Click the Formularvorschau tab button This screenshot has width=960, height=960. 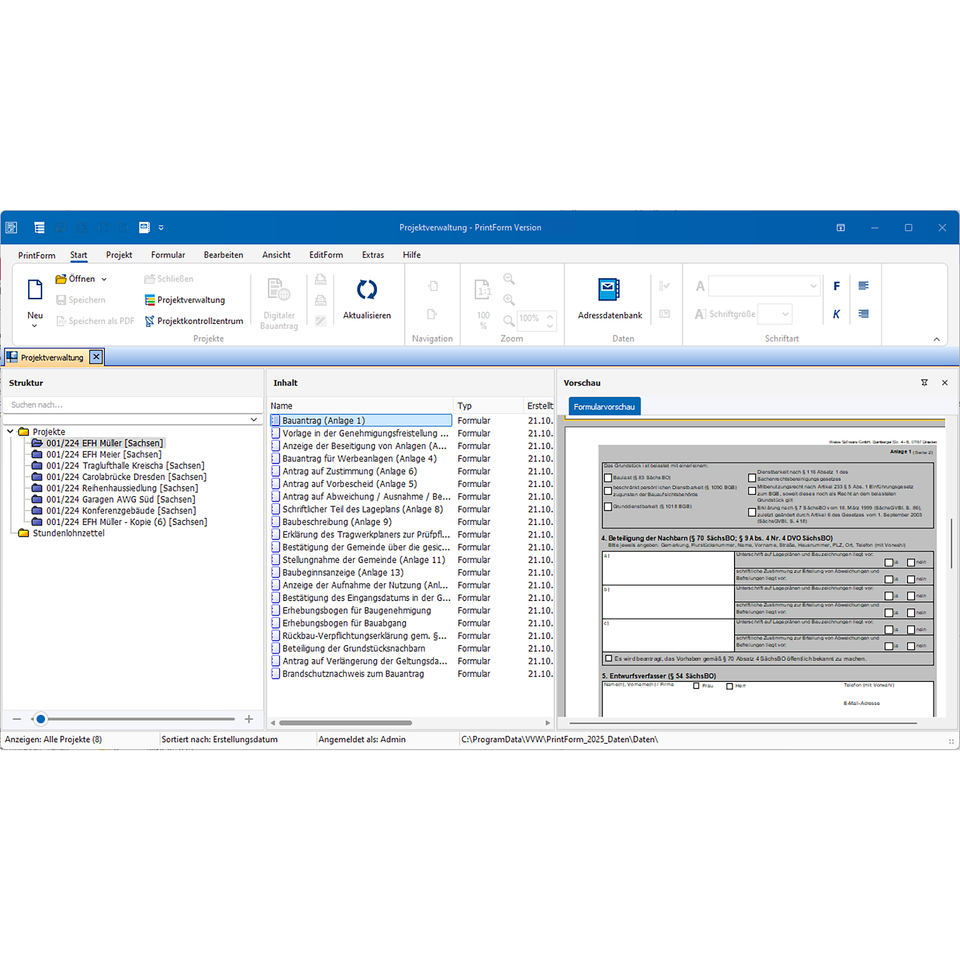(604, 407)
